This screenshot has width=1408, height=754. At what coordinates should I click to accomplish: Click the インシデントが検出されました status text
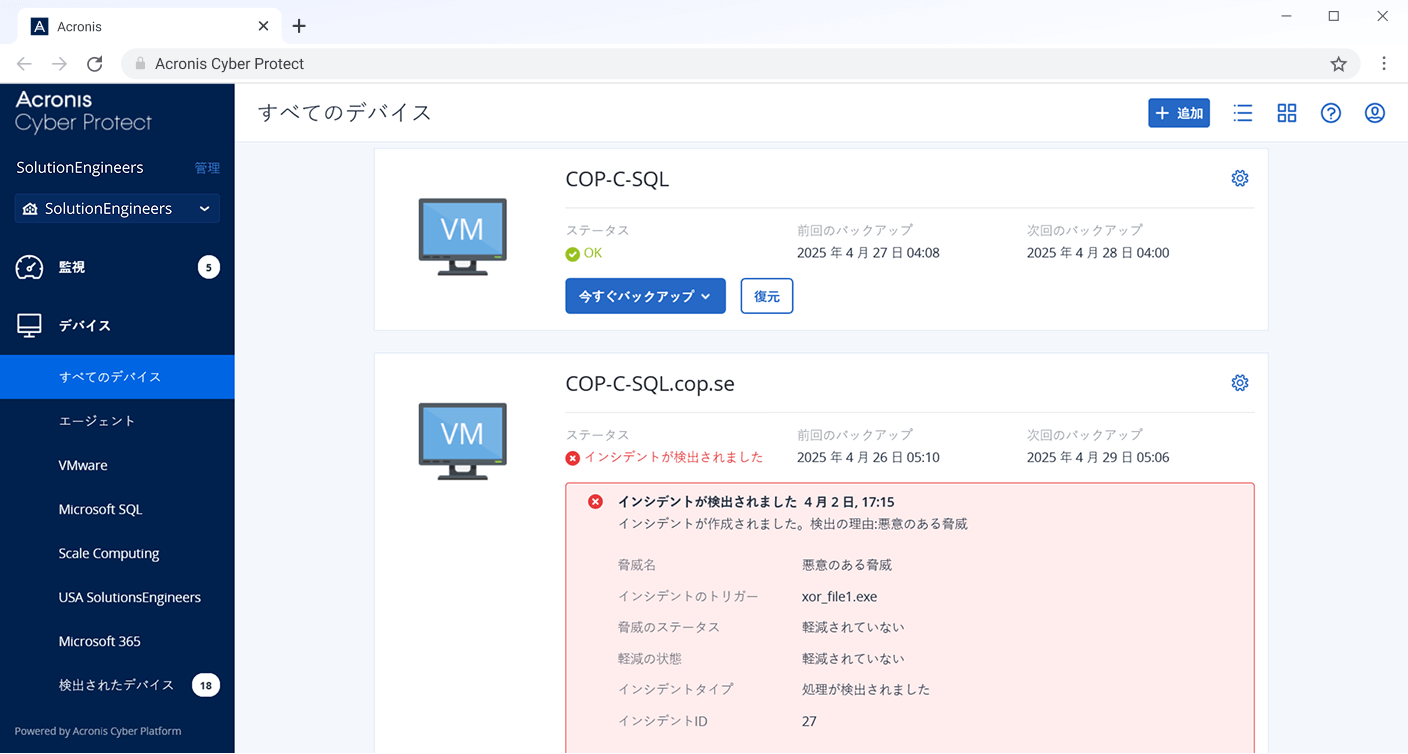673,457
